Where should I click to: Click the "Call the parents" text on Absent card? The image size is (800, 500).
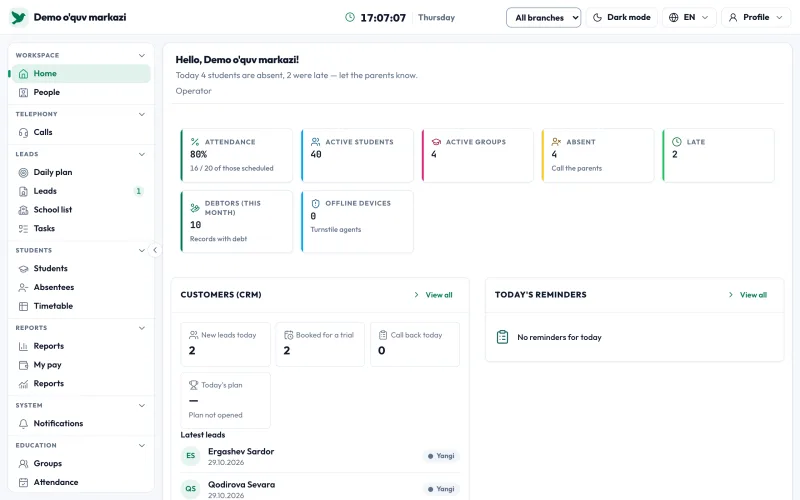pyautogui.click(x=577, y=168)
